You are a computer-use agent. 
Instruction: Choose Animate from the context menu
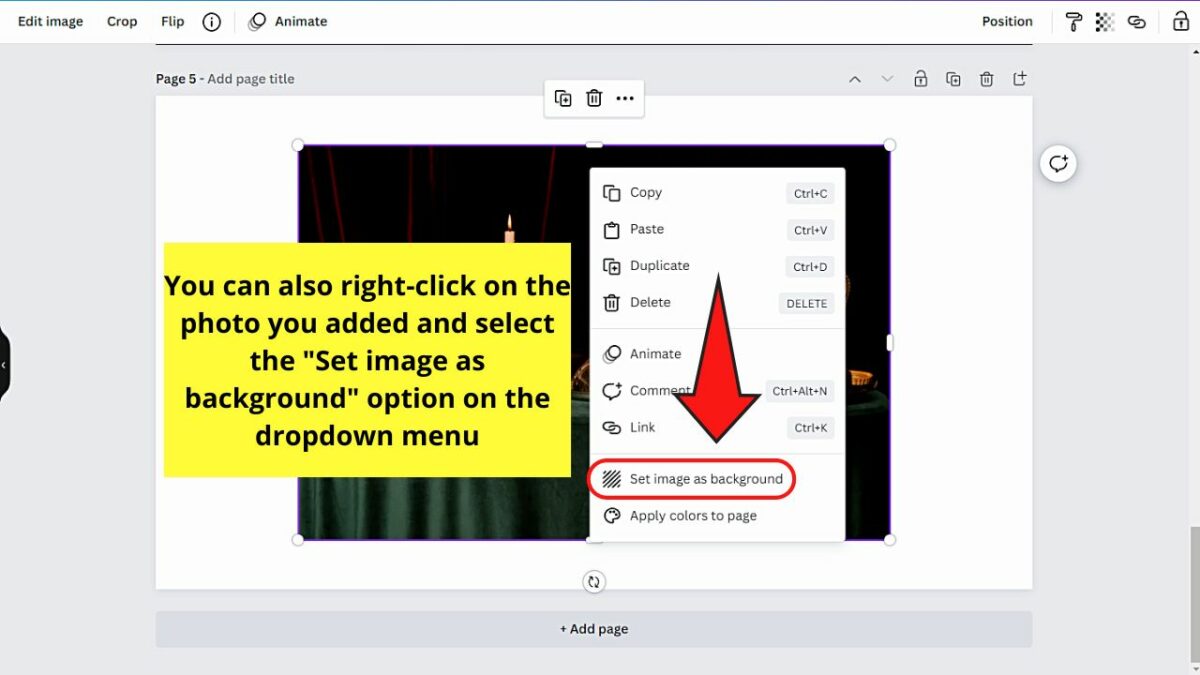(x=717, y=354)
